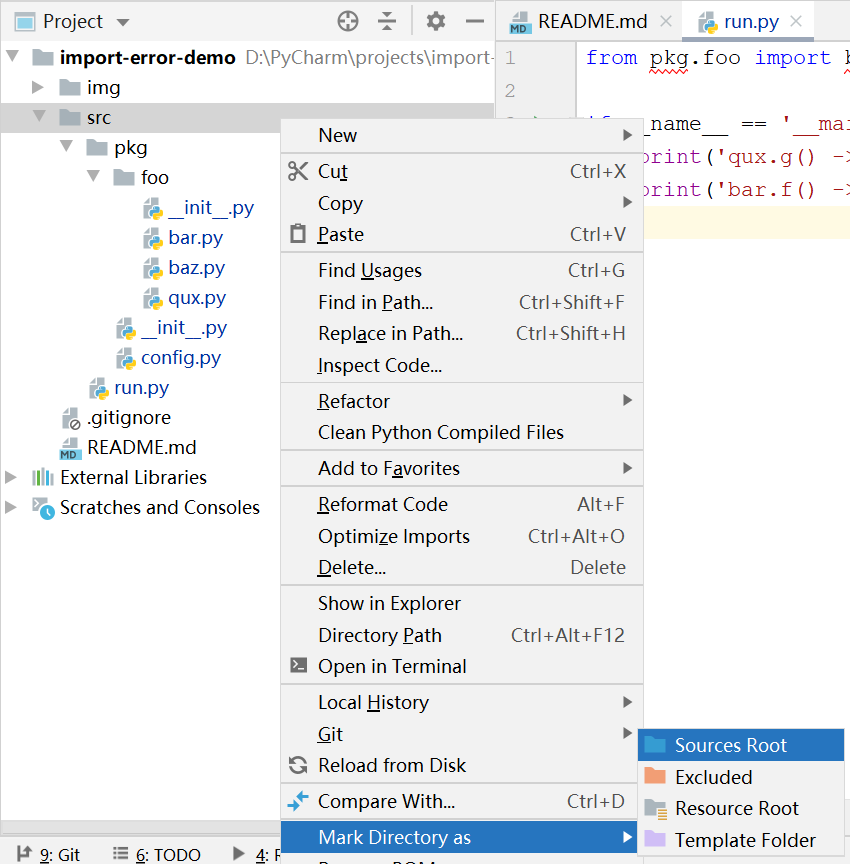
Task: Click the Paste clipboard icon
Action: tap(298, 234)
